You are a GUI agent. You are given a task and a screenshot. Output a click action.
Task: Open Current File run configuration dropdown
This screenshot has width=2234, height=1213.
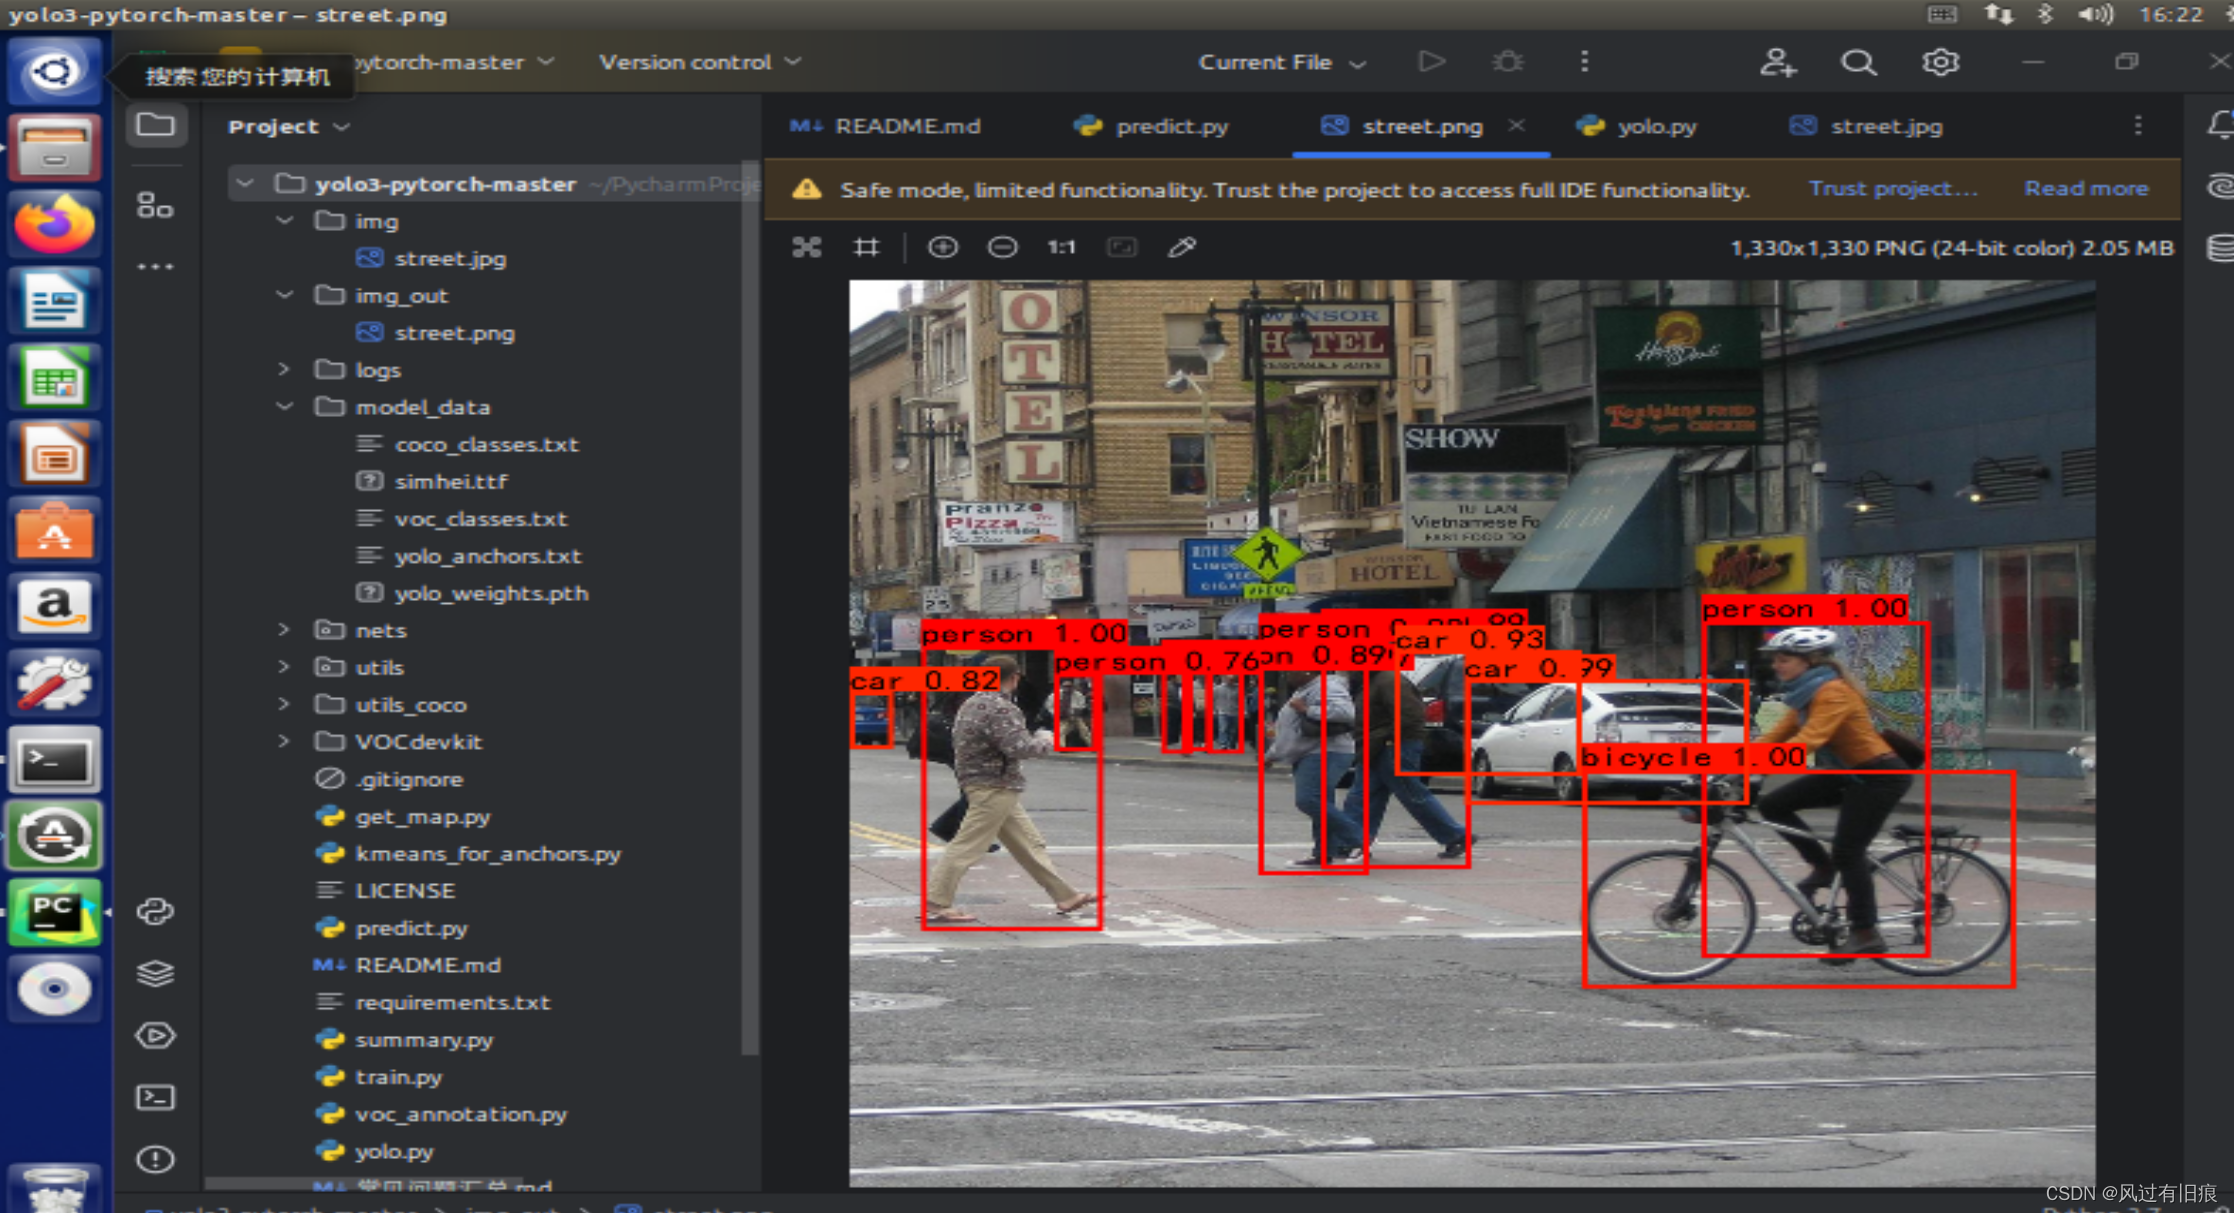[1282, 62]
